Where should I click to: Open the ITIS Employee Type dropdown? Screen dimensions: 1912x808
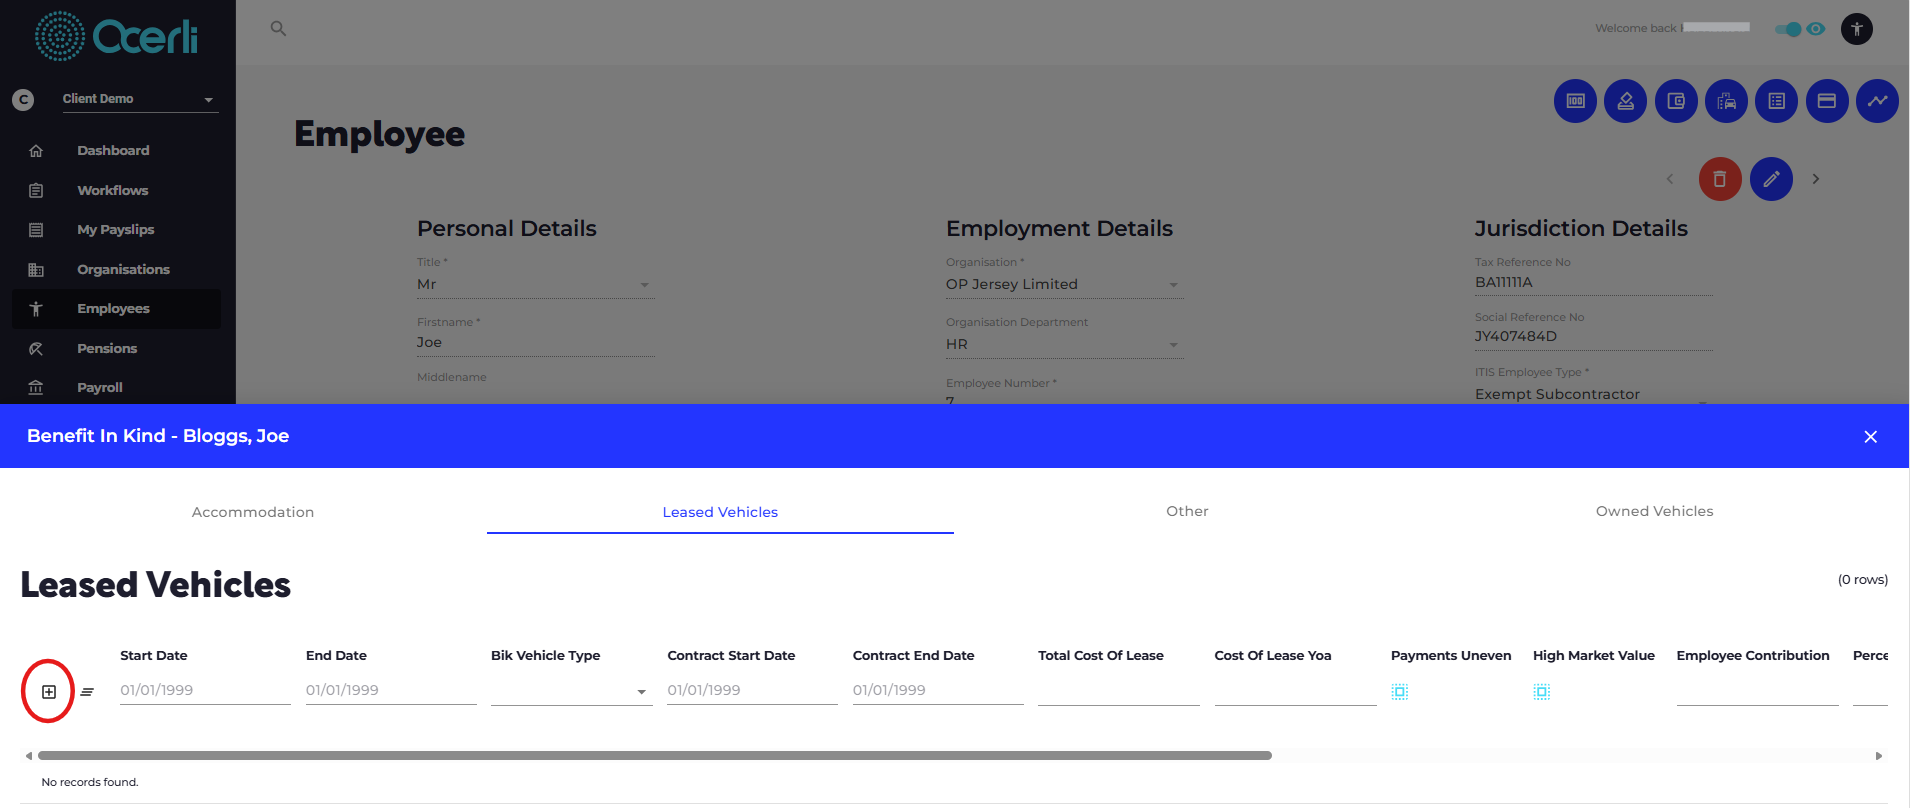pyautogui.click(x=1593, y=394)
